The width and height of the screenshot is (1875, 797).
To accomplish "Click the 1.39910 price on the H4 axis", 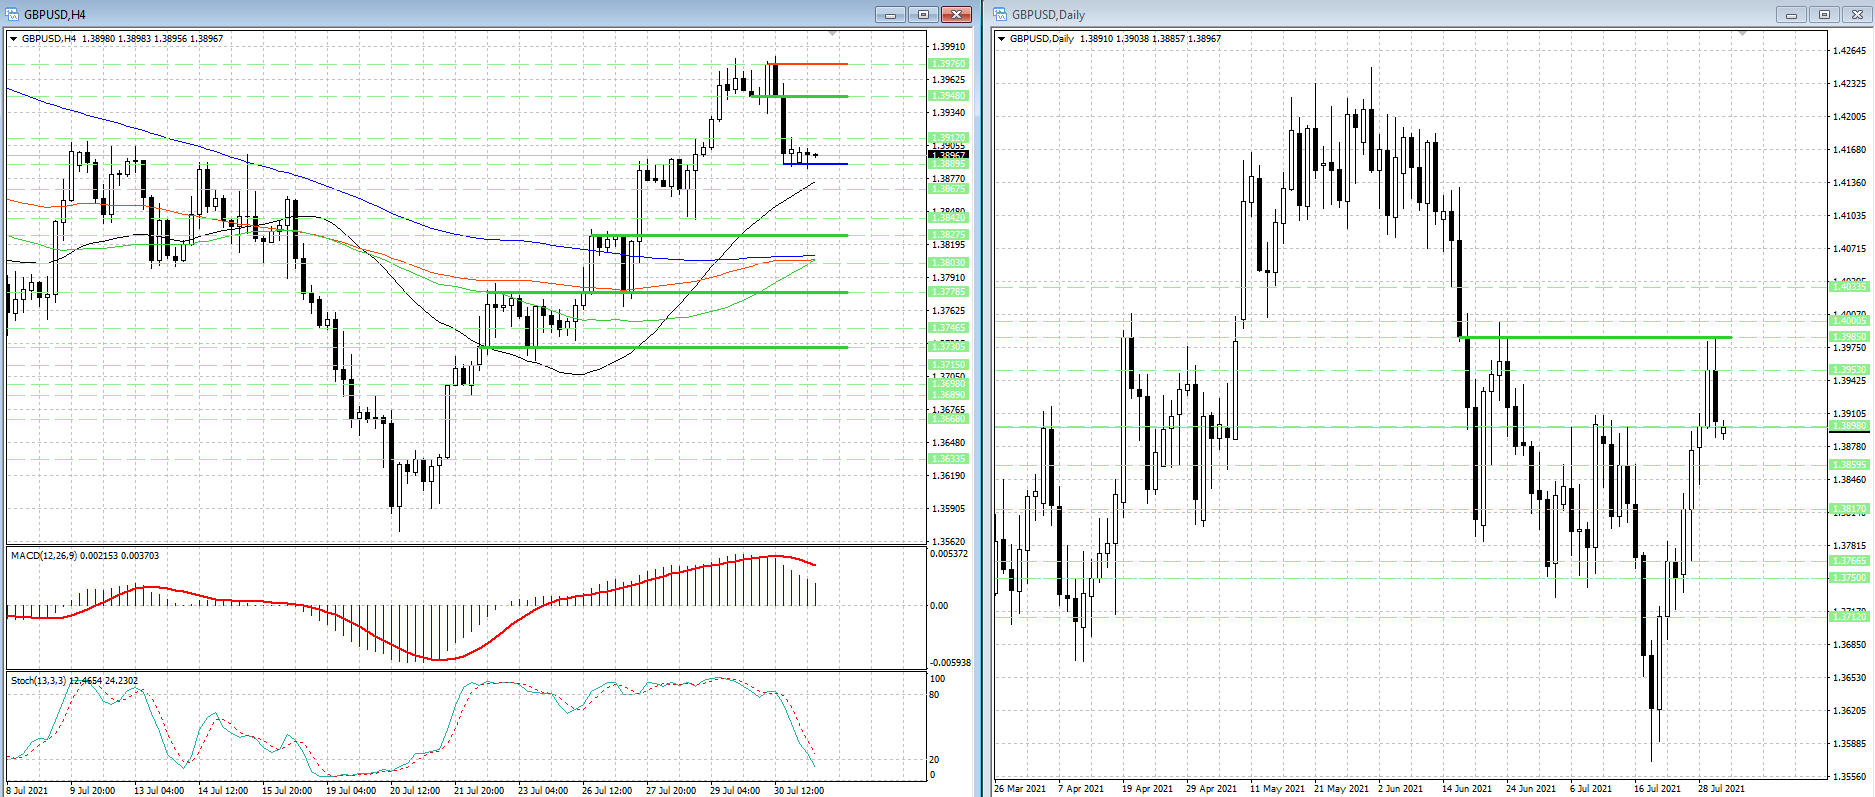I will pyautogui.click(x=949, y=47).
